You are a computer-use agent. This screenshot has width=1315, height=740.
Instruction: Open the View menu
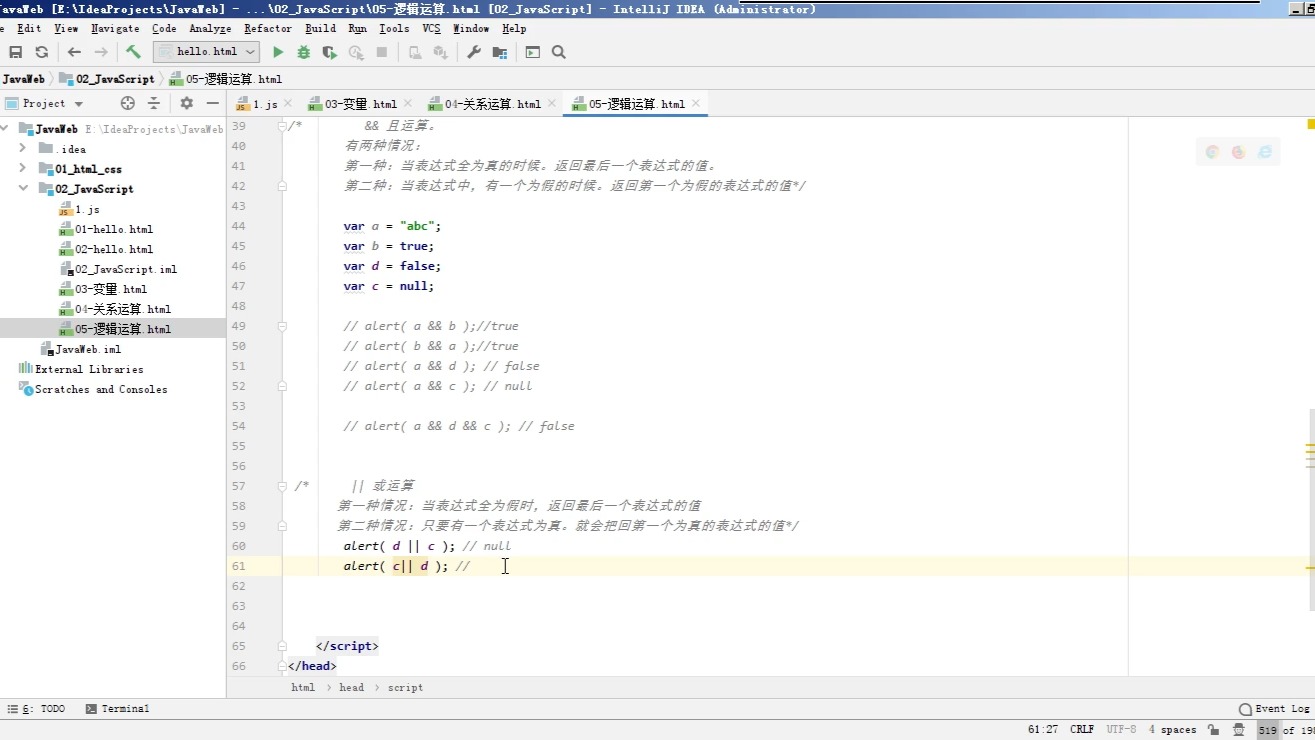pyautogui.click(x=66, y=29)
